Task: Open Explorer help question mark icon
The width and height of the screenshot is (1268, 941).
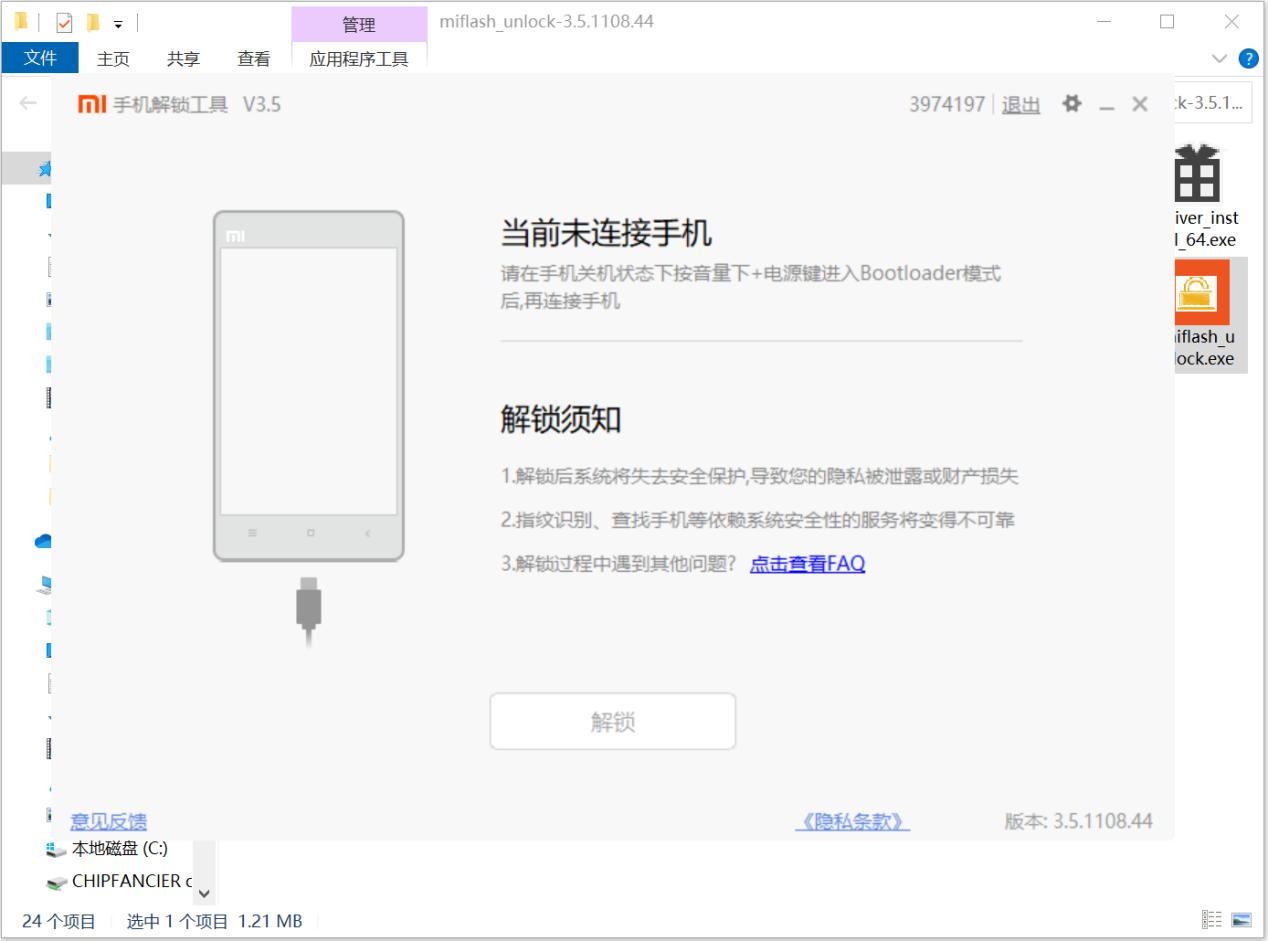Action: [x=1248, y=59]
